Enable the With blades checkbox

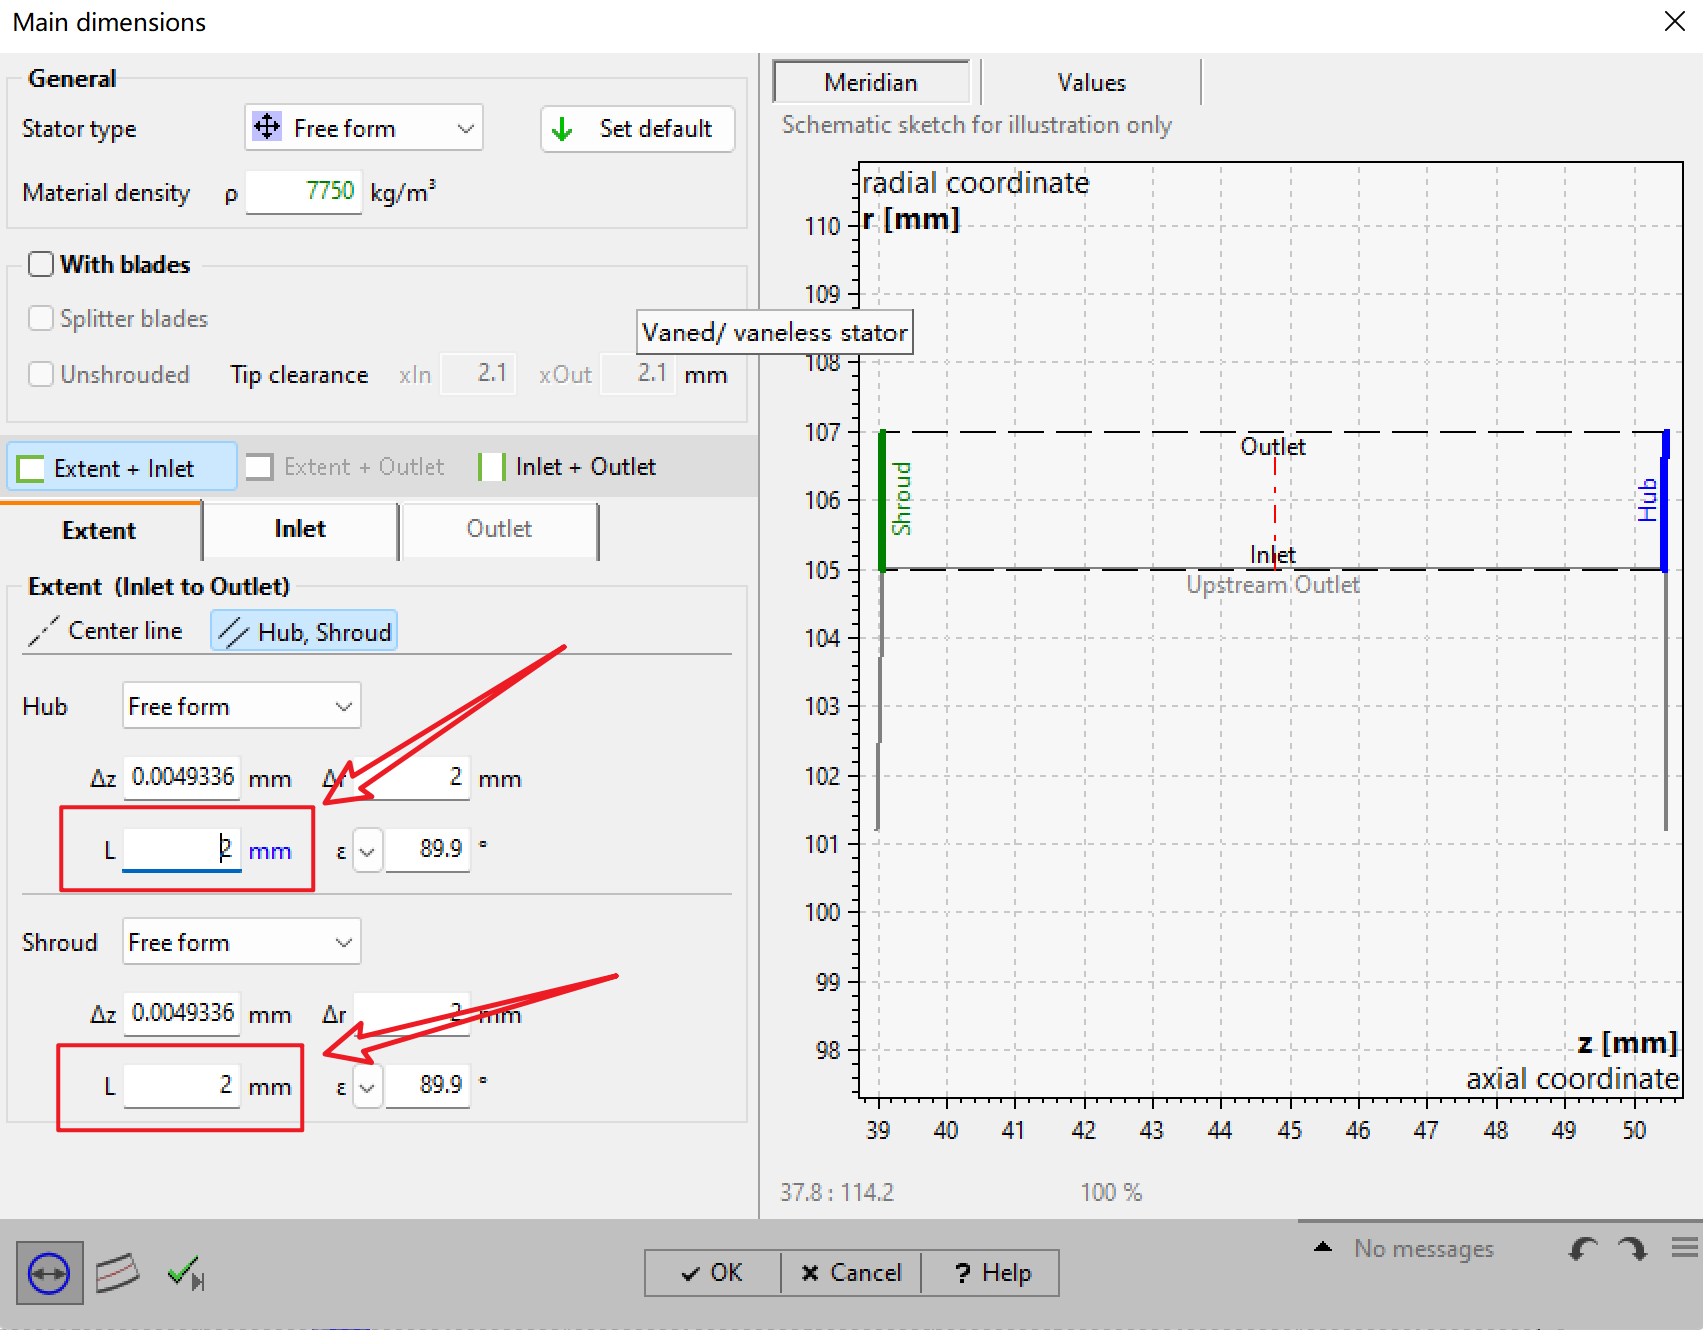(41, 264)
